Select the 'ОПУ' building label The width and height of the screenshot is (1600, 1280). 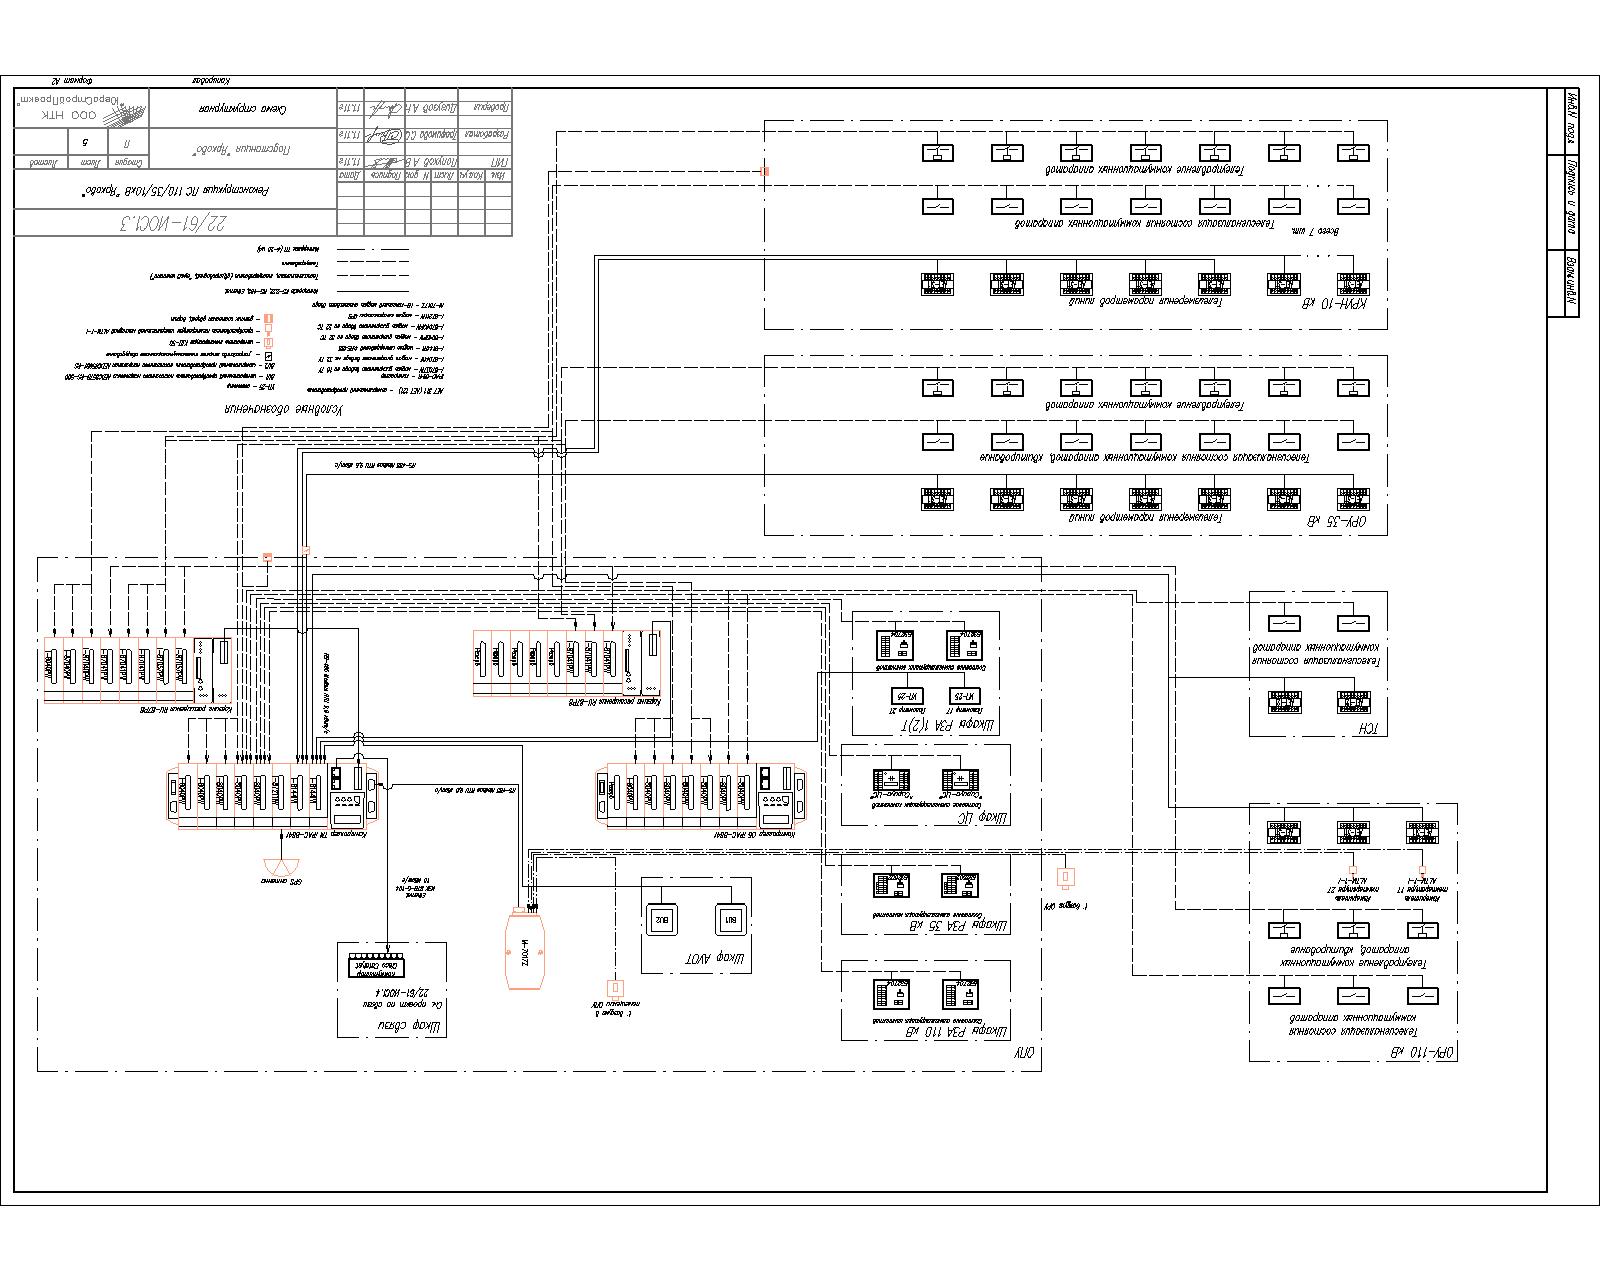click(x=1024, y=1053)
